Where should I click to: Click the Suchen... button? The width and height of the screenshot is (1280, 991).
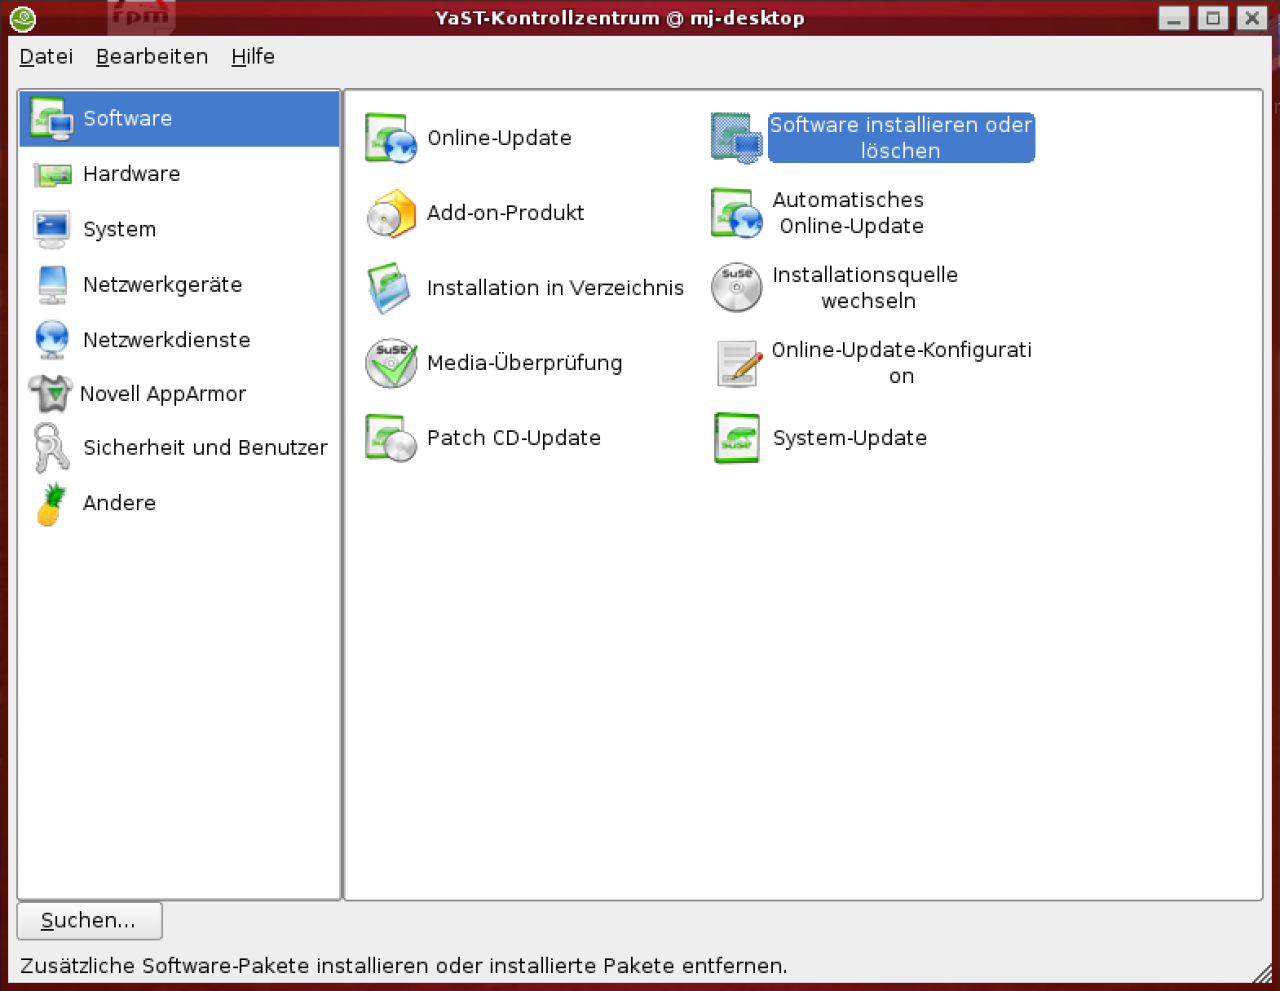[x=89, y=921]
